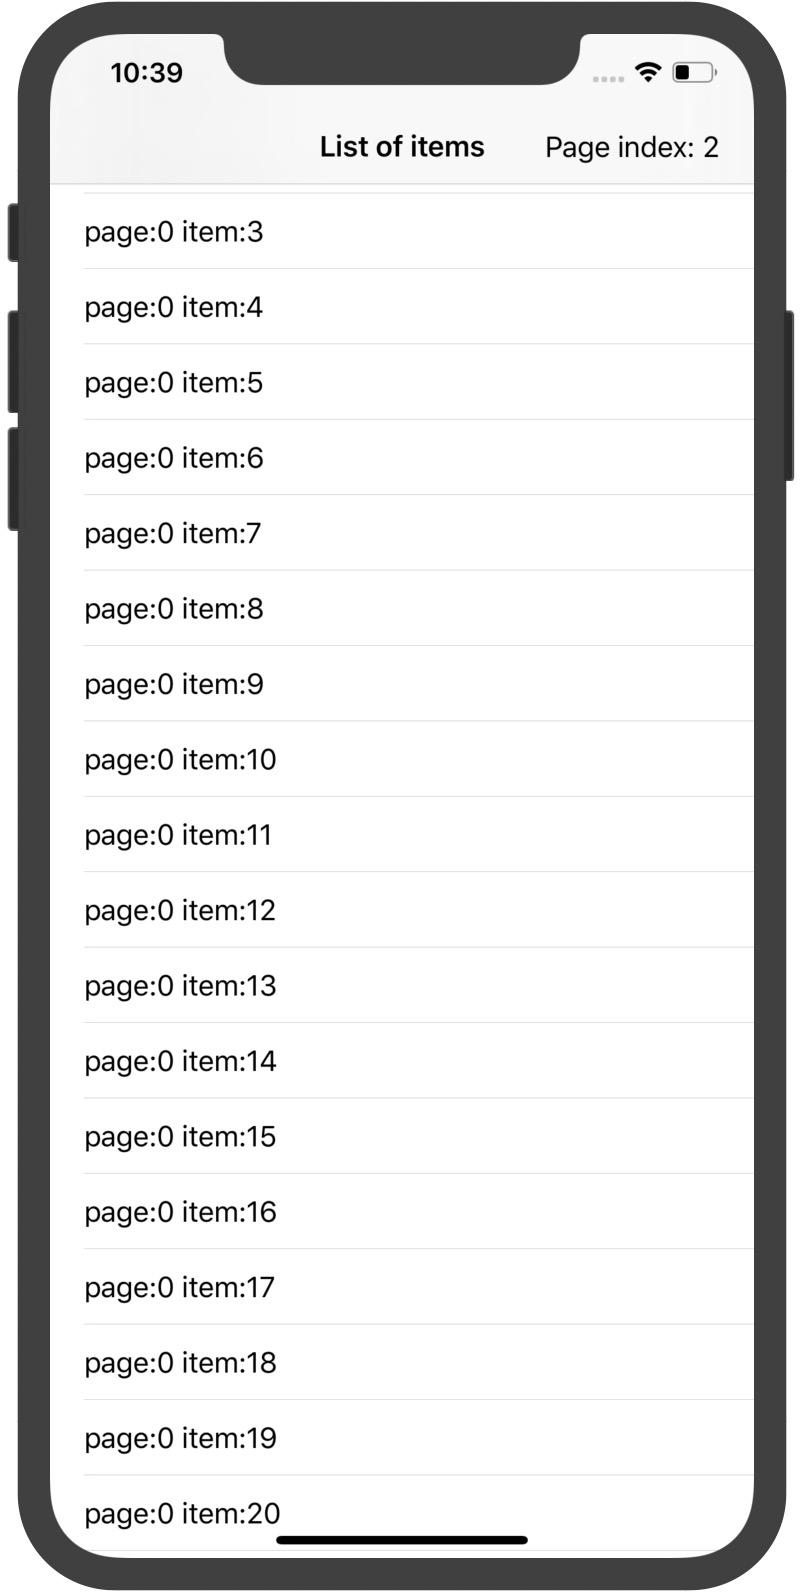Select row page:0 item:9
The width and height of the screenshot is (804, 1592).
click(402, 684)
